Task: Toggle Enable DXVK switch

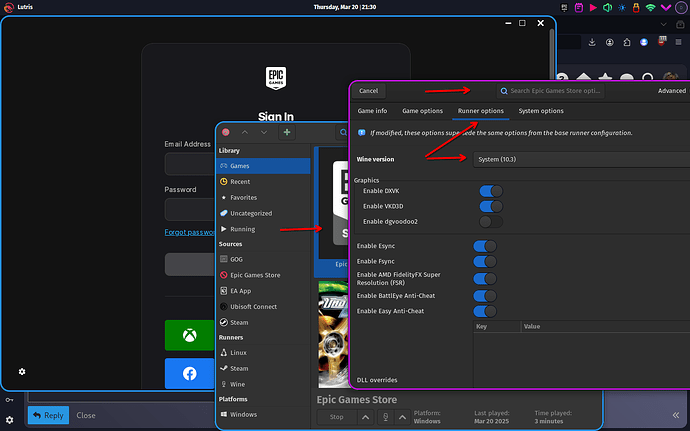Action: (x=491, y=191)
